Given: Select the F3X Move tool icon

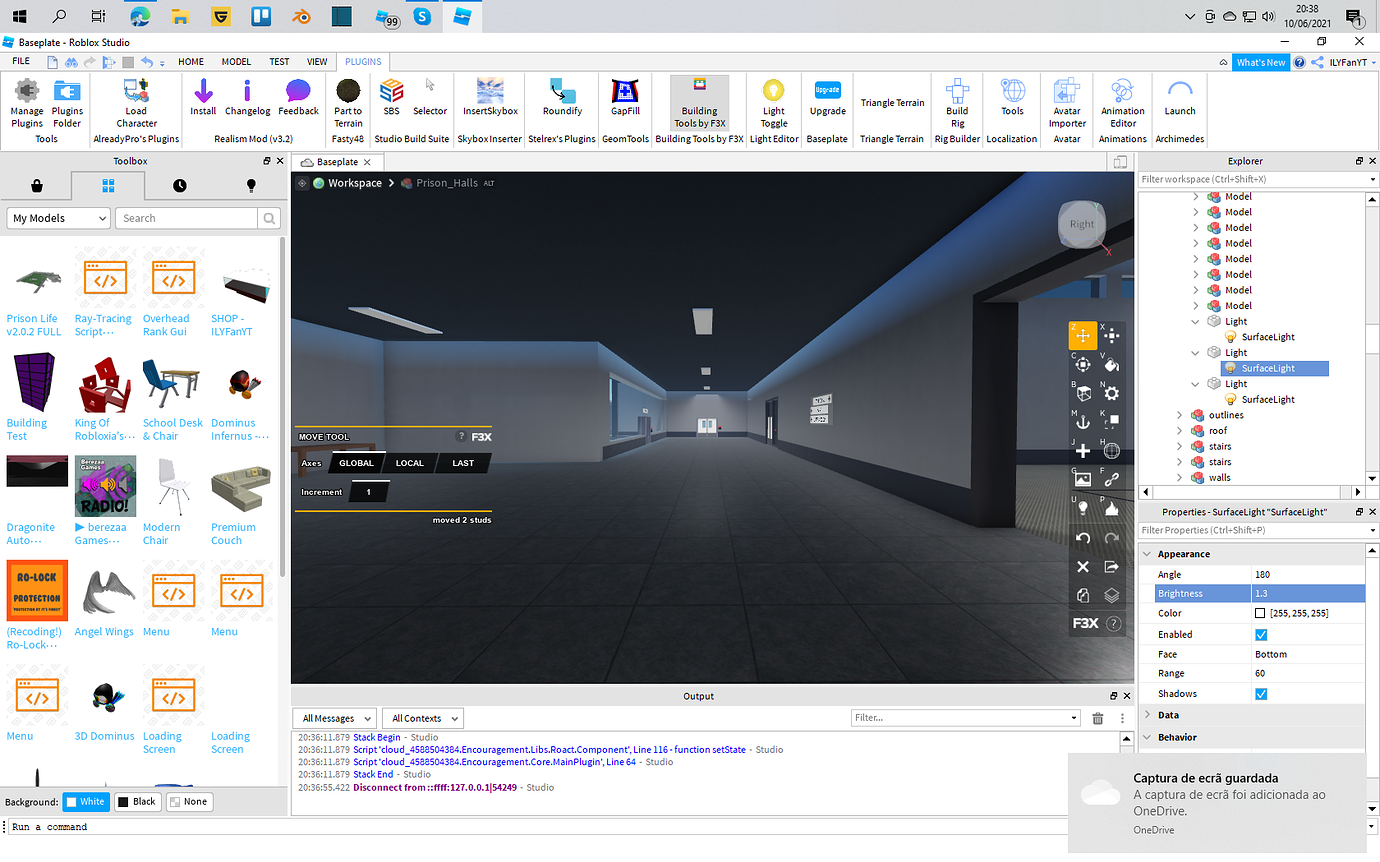Looking at the screenshot, I should [x=1083, y=336].
